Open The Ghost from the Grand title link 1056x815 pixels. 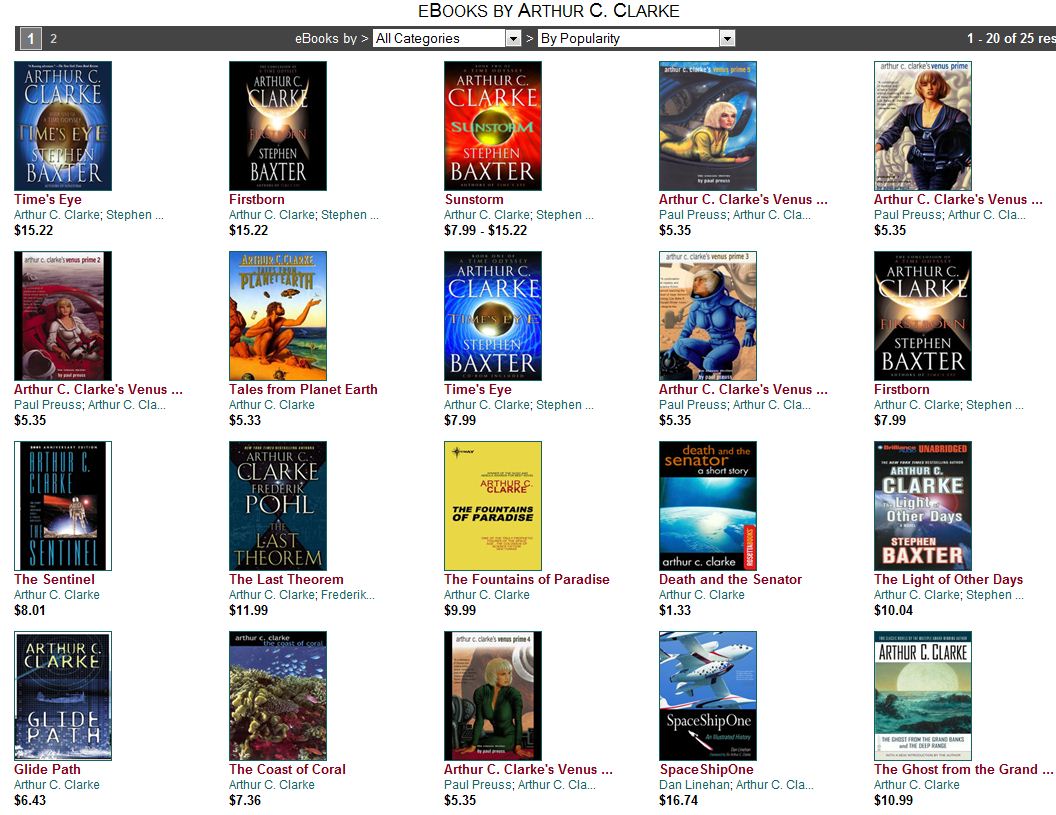963,769
